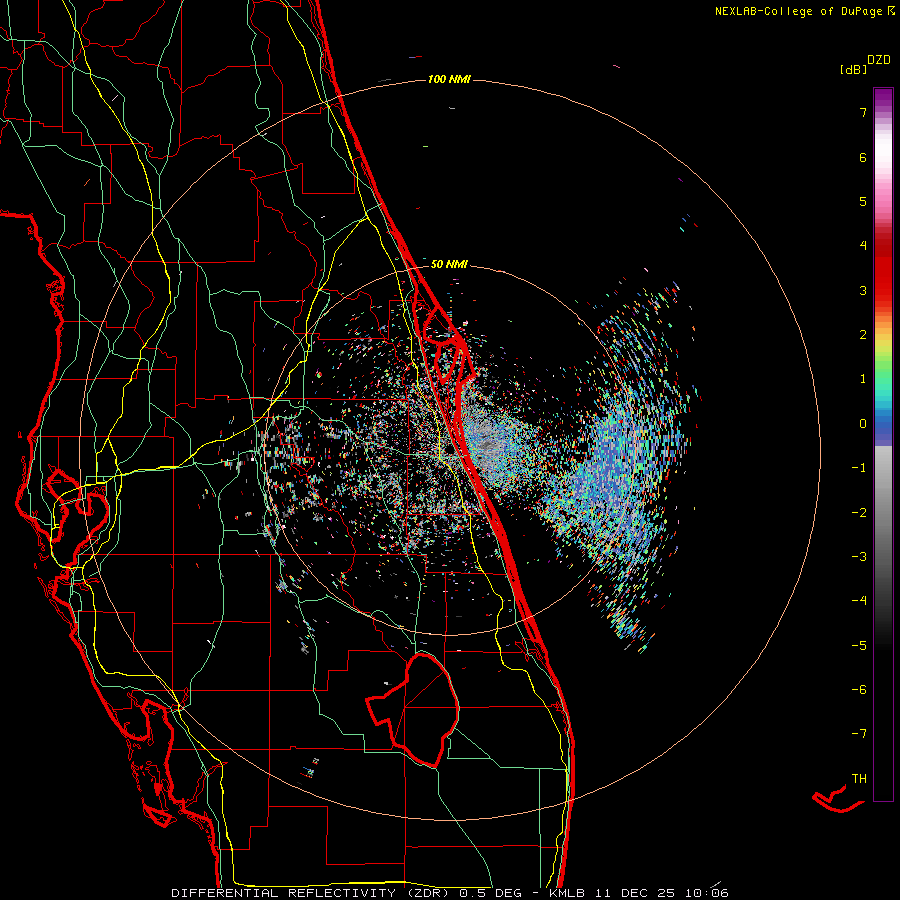Click the 50 NMI range ring label
The height and width of the screenshot is (900, 900).
click(449, 264)
